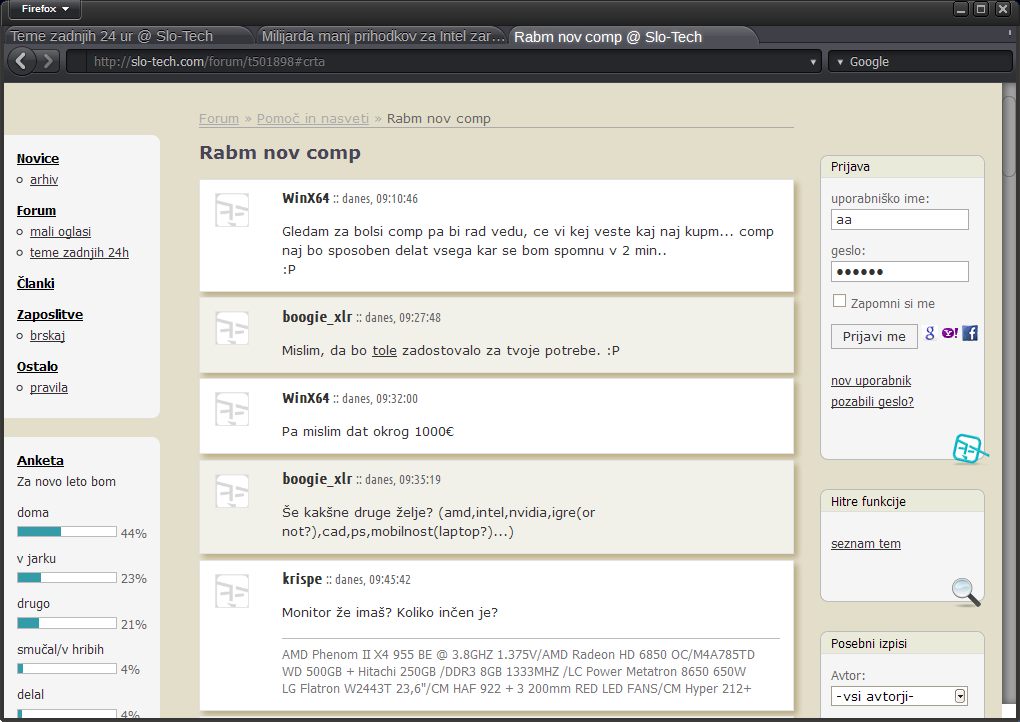Click the "uporabniško ime" input field
This screenshot has height=722, width=1020.
point(899,219)
